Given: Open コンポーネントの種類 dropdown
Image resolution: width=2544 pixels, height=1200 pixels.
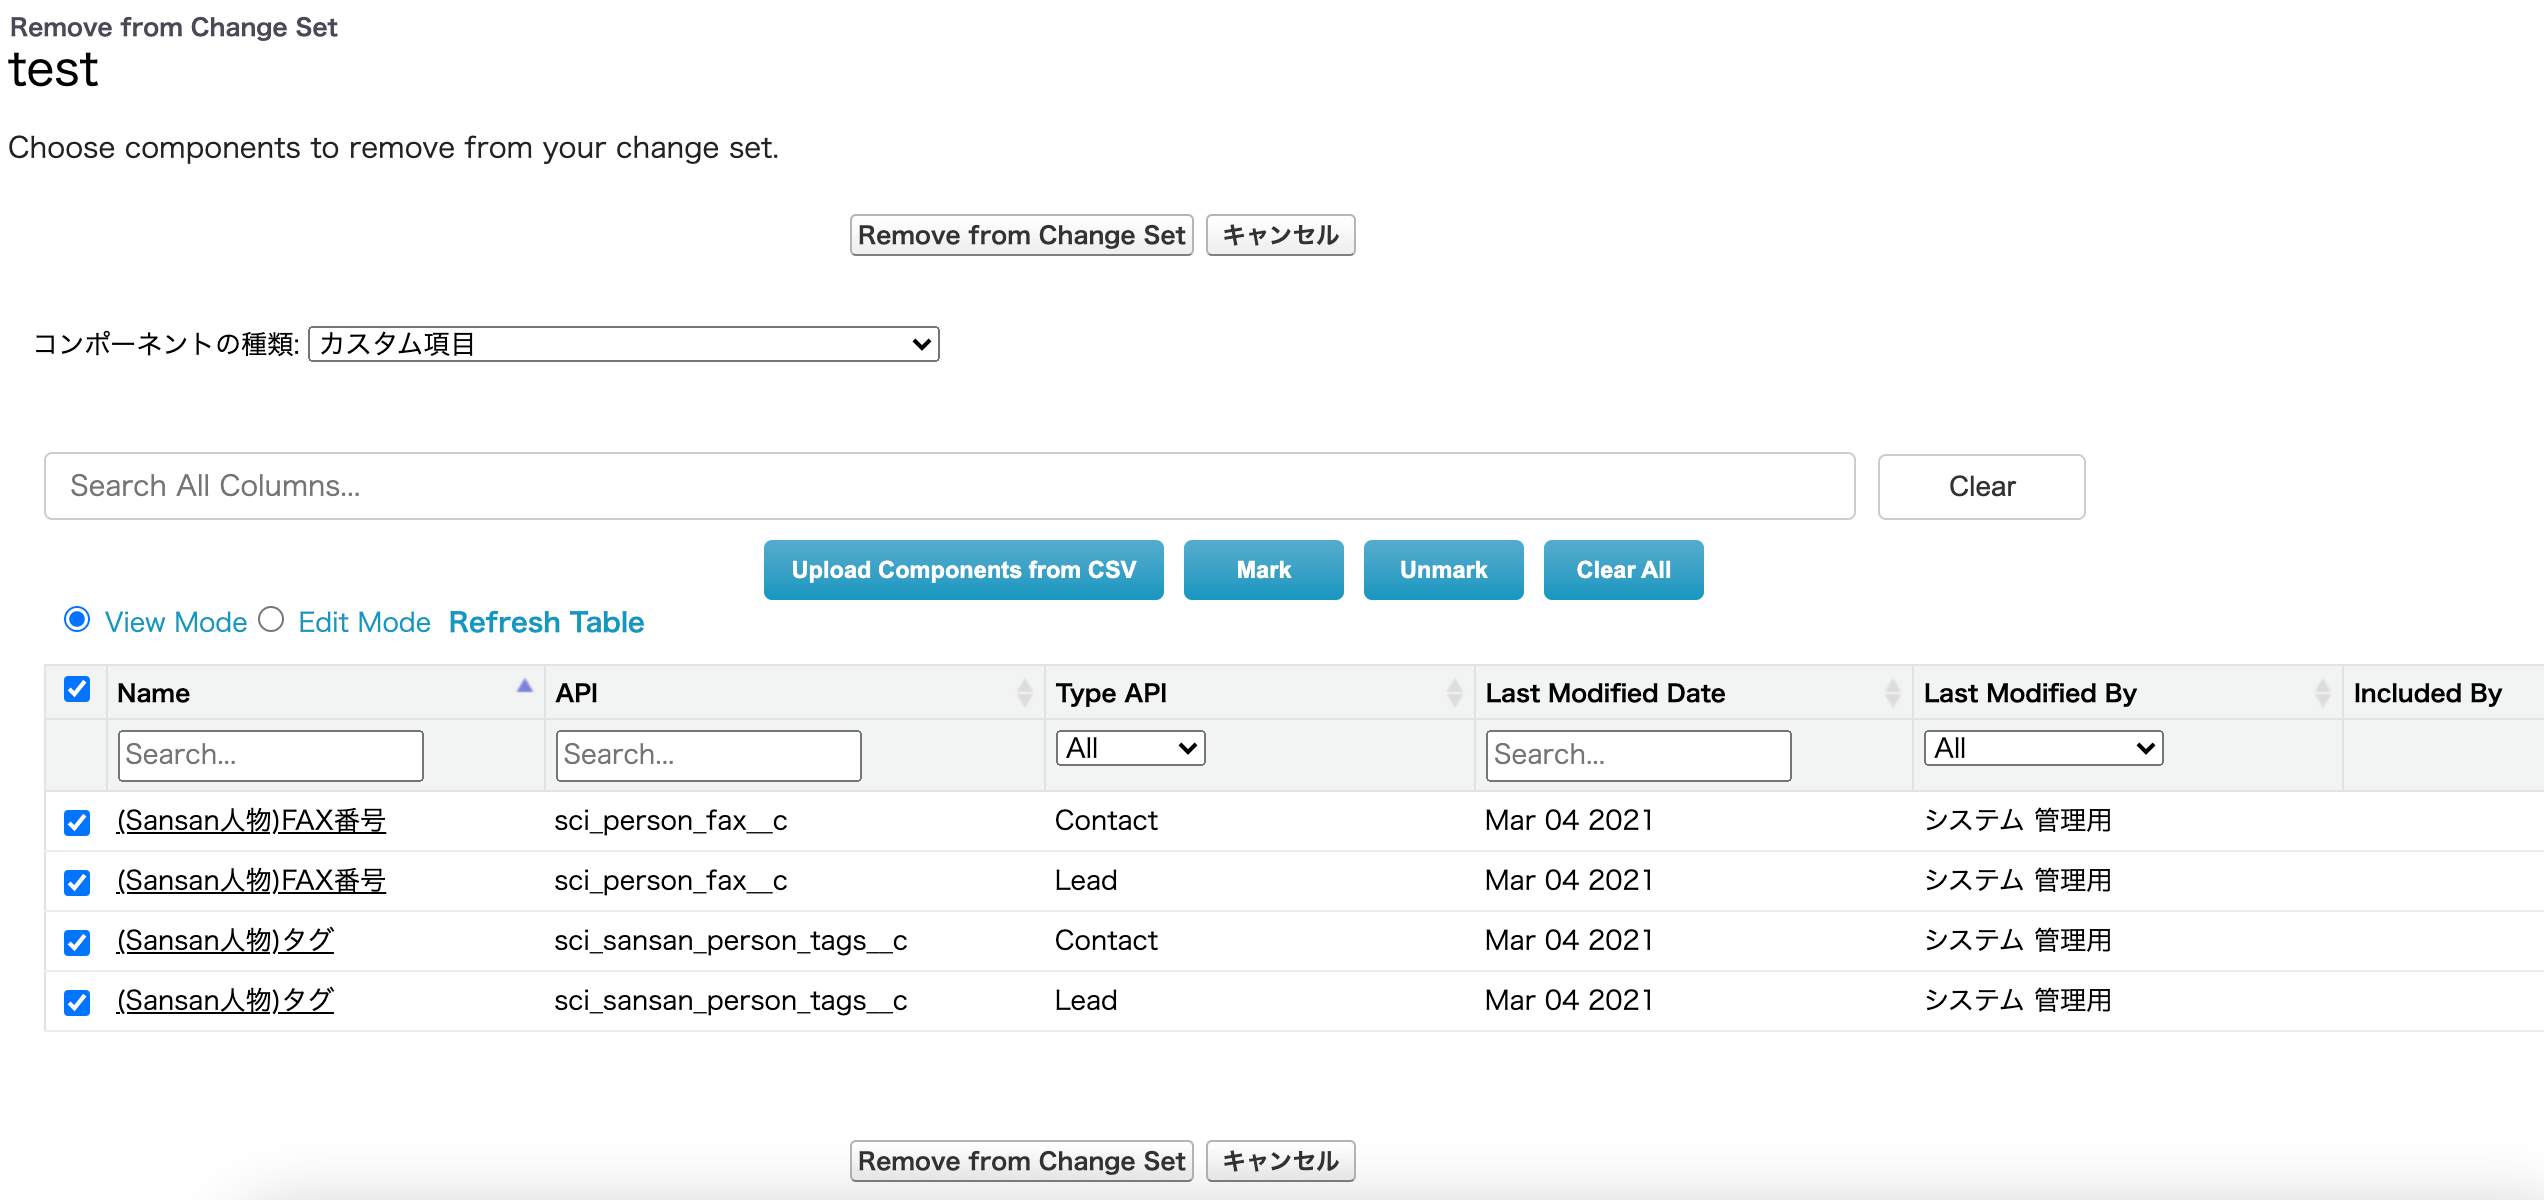Looking at the screenshot, I should (x=624, y=344).
